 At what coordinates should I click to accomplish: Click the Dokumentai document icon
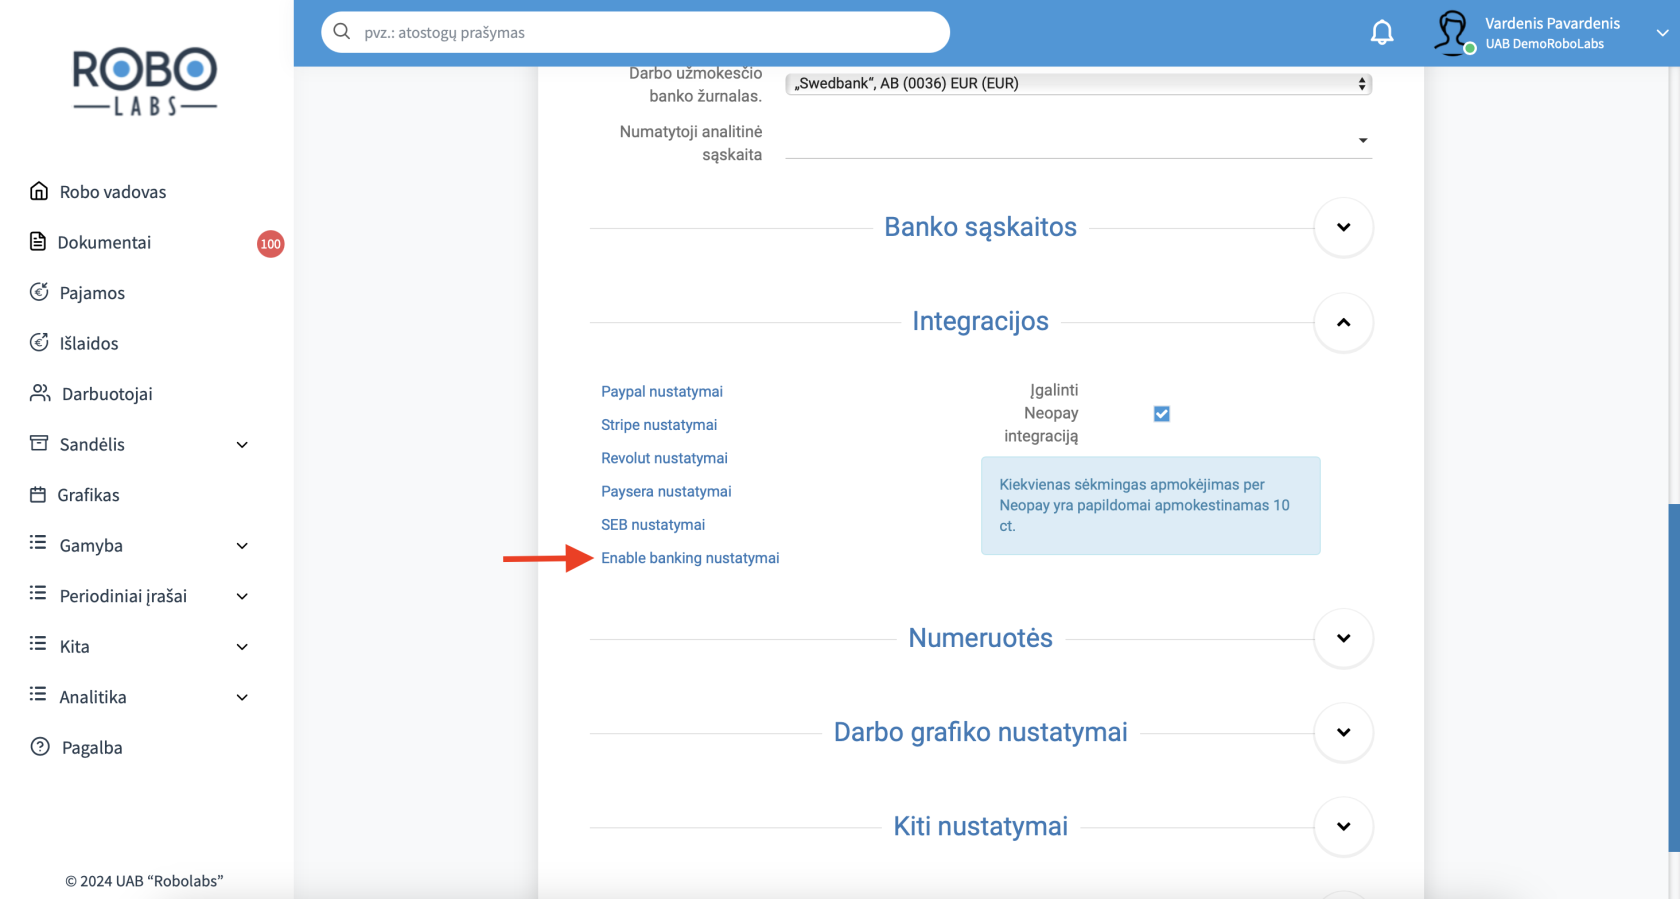[38, 242]
